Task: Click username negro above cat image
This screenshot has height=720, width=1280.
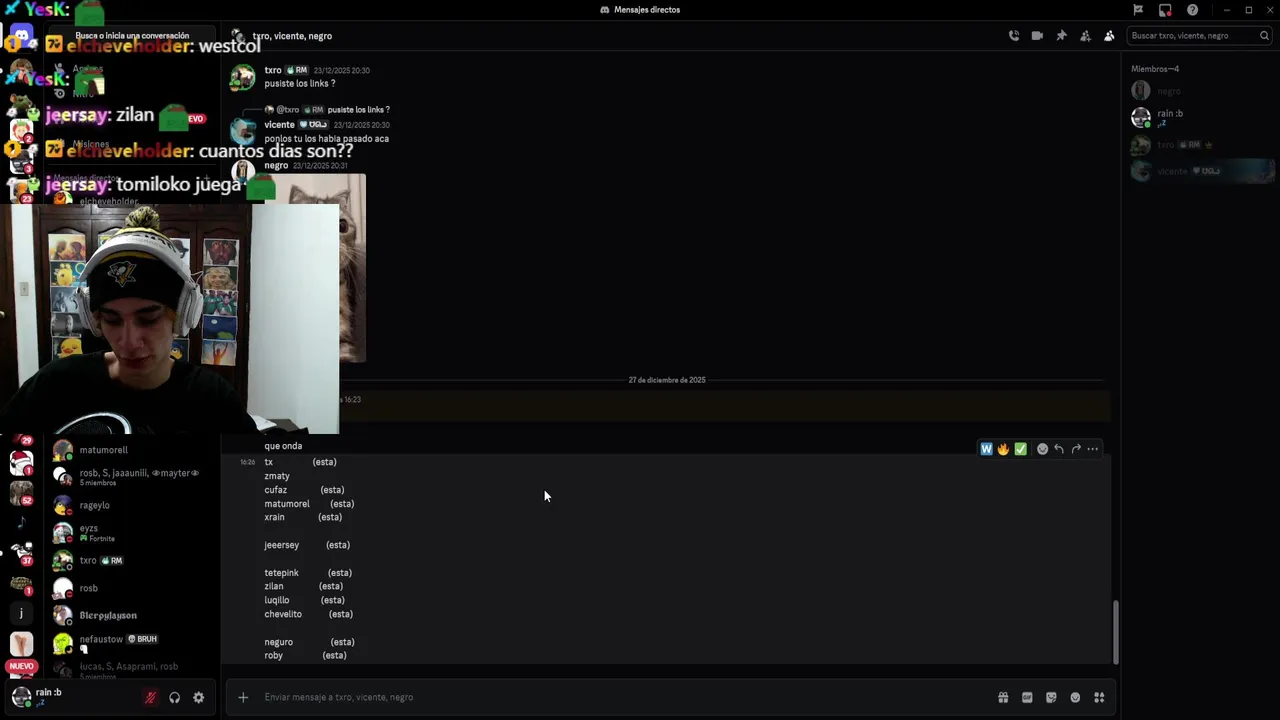Action: pos(276,165)
